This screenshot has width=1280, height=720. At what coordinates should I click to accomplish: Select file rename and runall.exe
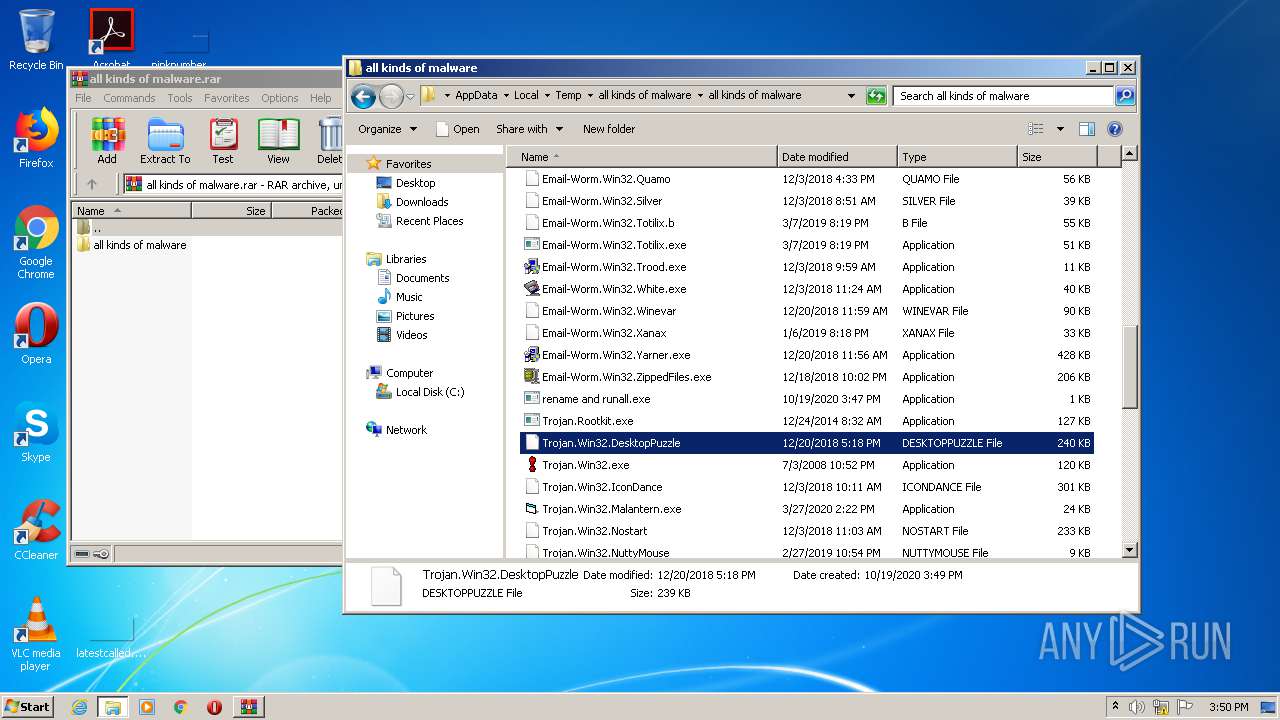(x=807, y=399)
